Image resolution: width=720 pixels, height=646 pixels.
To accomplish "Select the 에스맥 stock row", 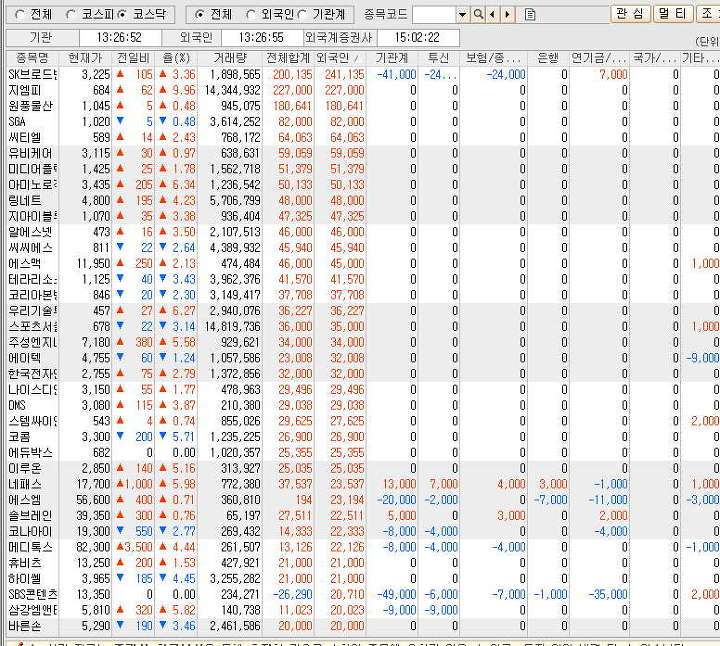I will (363, 264).
